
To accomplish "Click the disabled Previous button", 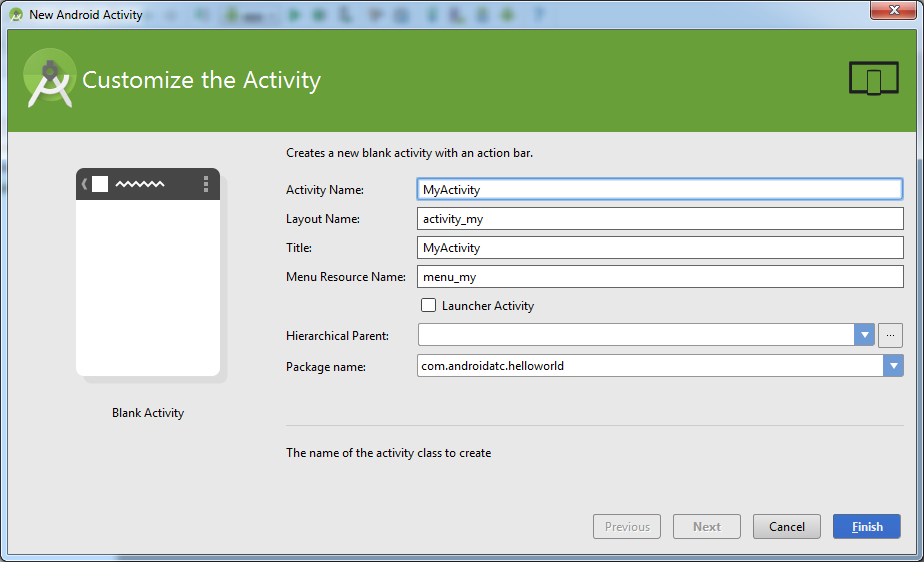I will [626, 527].
